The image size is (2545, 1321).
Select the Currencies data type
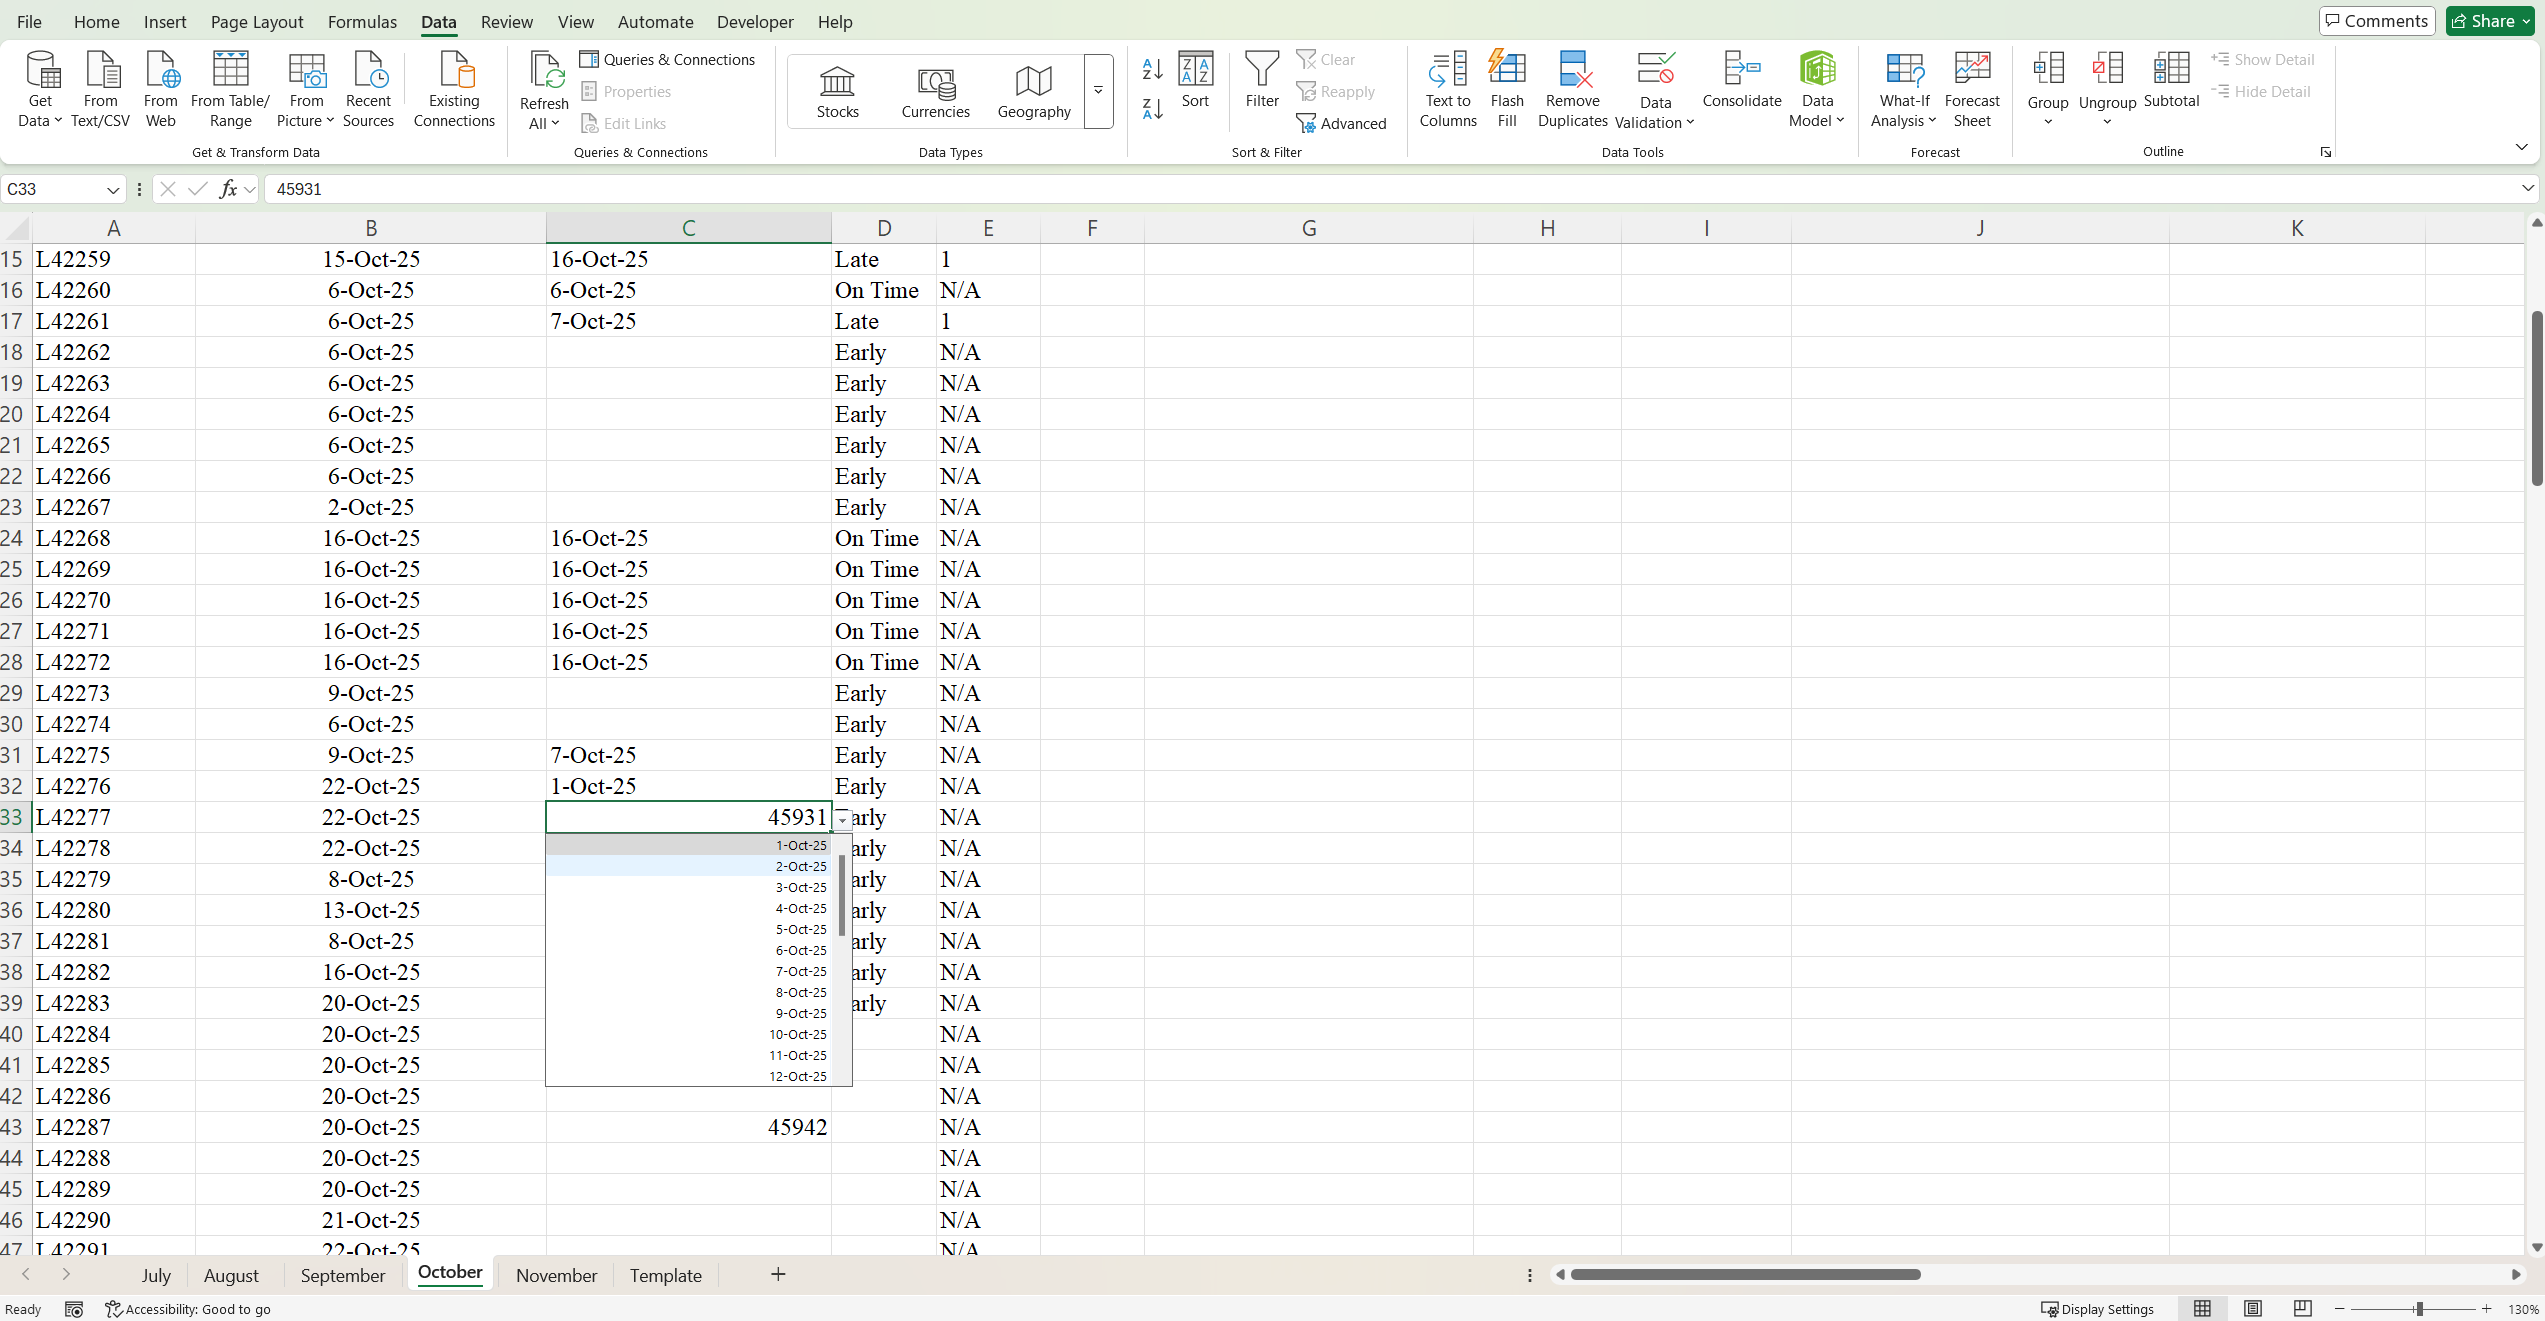(x=936, y=92)
